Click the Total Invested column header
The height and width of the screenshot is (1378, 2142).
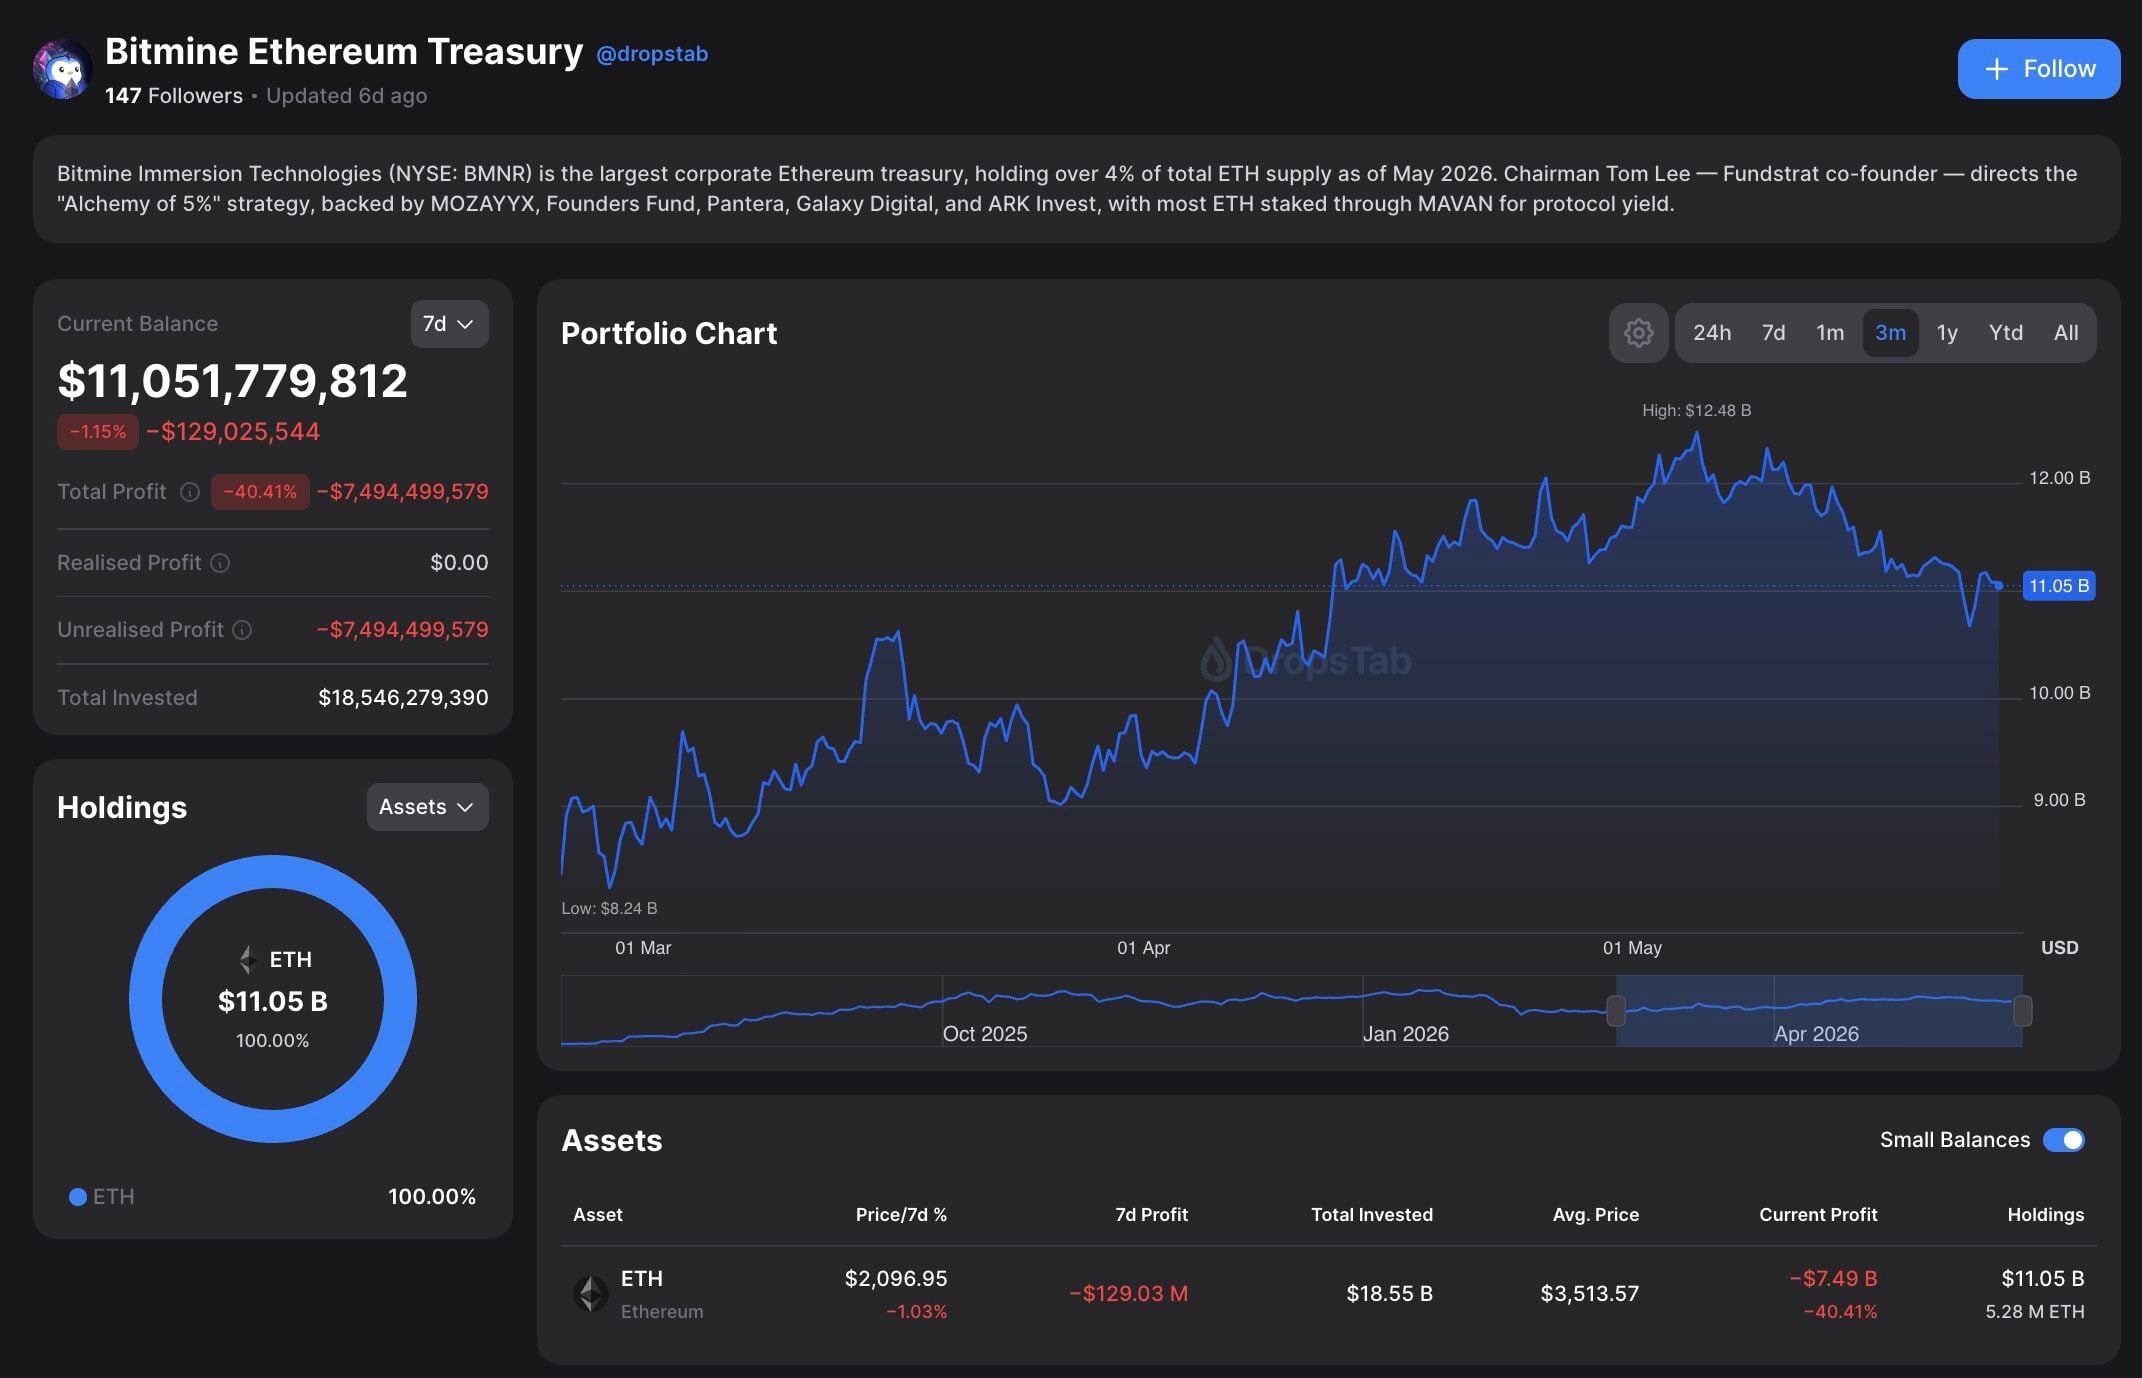tap(1372, 1215)
